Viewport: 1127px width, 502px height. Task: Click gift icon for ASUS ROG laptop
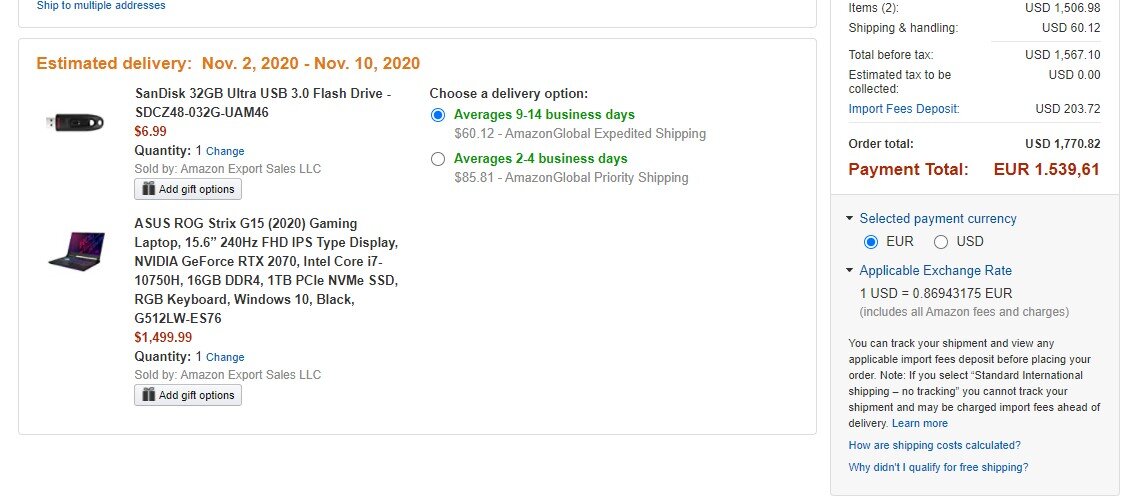point(149,395)
